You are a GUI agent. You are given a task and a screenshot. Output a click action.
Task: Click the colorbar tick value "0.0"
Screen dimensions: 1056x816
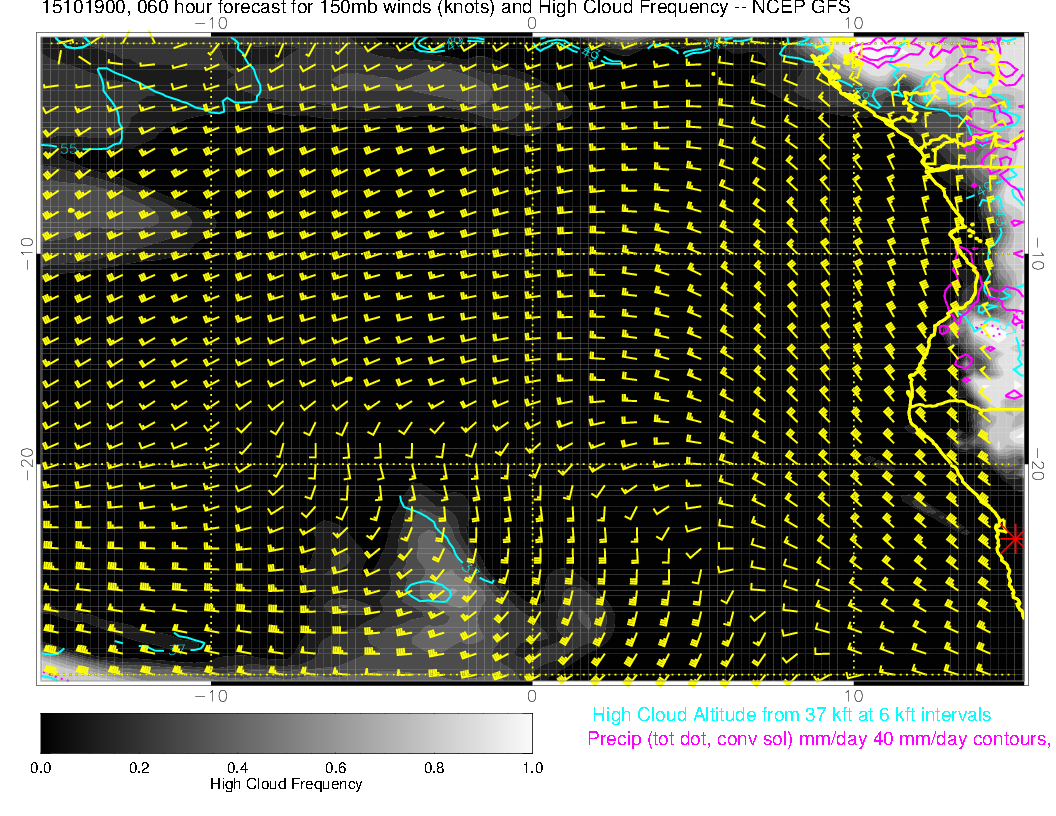click(40, 768)
